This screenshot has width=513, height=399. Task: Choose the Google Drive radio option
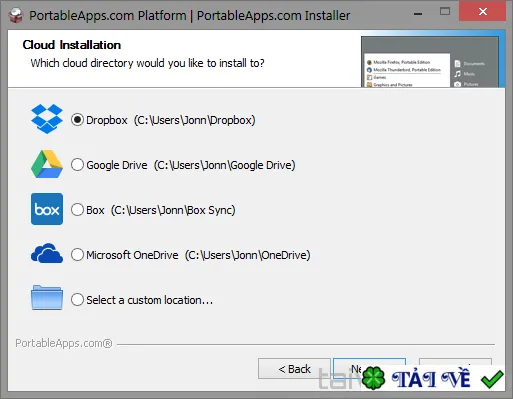[77, 165]
